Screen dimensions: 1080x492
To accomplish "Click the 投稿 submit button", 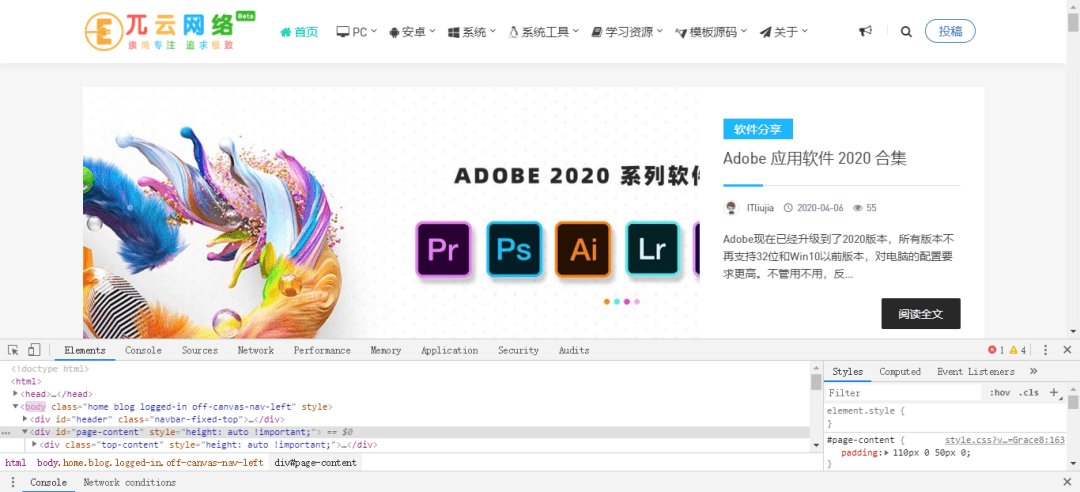I will point(950,31).
